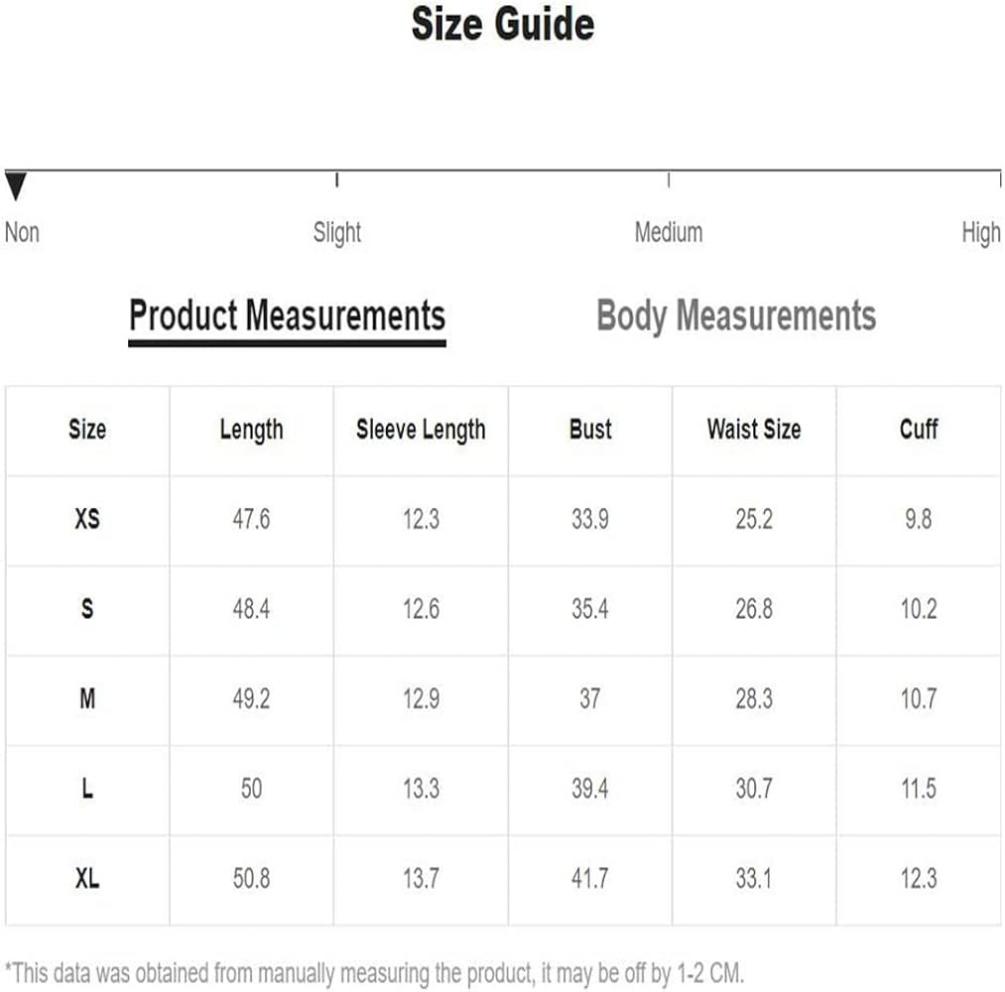The image size is (1005, 992).
Task: Click the measurement disclaimer footnote text
Action: (x=374, y=973)
